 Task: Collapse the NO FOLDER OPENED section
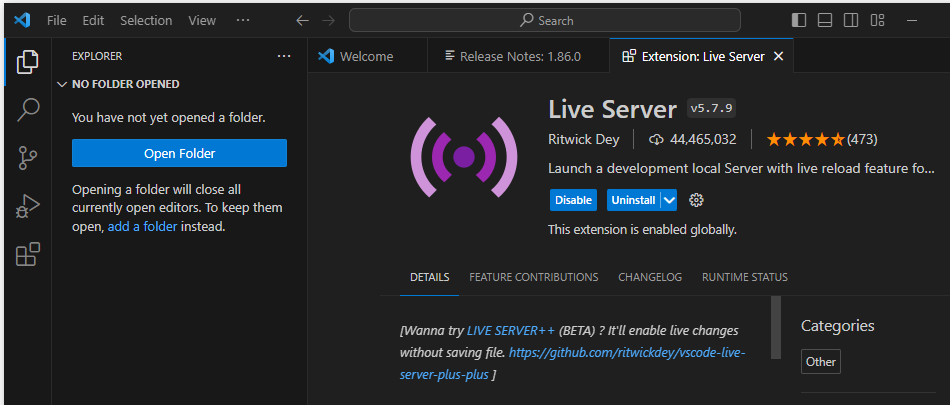(x=61, y=84)
